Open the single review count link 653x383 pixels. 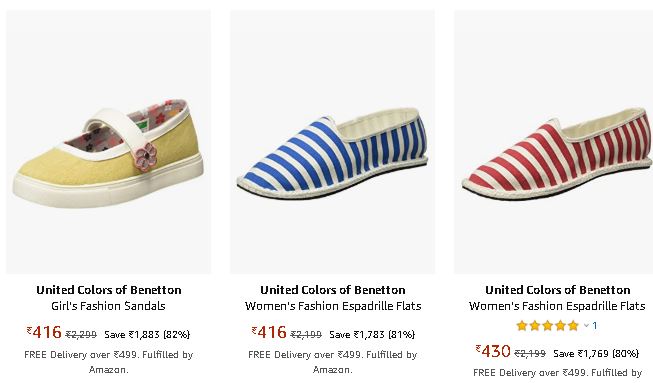[595, 326]
